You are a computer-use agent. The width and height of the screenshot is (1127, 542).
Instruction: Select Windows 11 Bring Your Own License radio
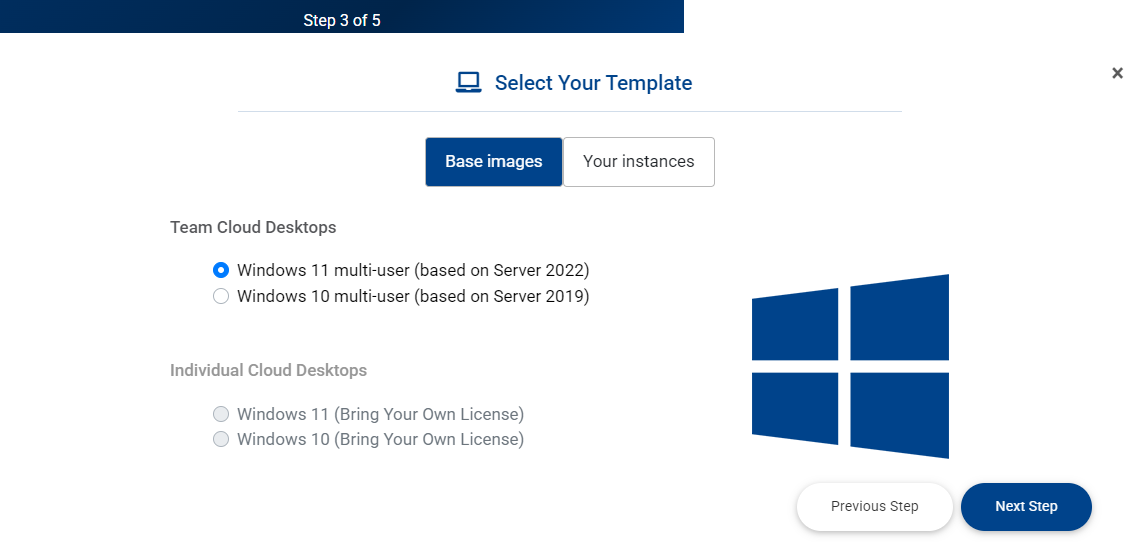221,414
